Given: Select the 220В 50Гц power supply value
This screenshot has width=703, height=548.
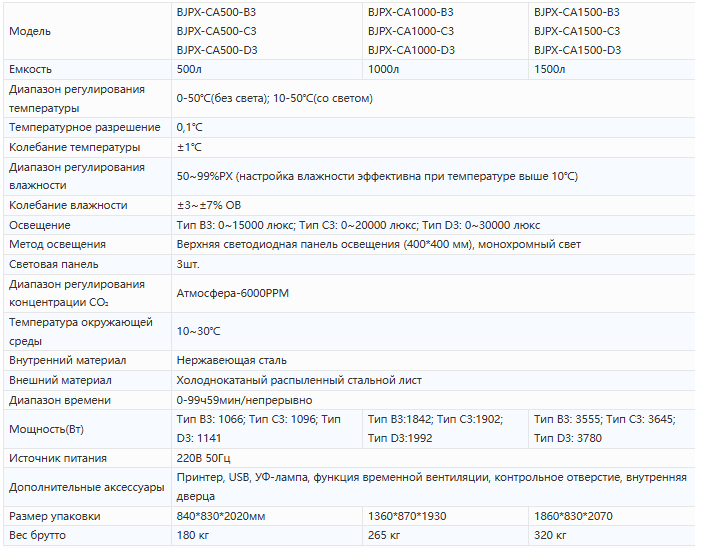Looking at the screenshot, I should (x=204, y=458).
